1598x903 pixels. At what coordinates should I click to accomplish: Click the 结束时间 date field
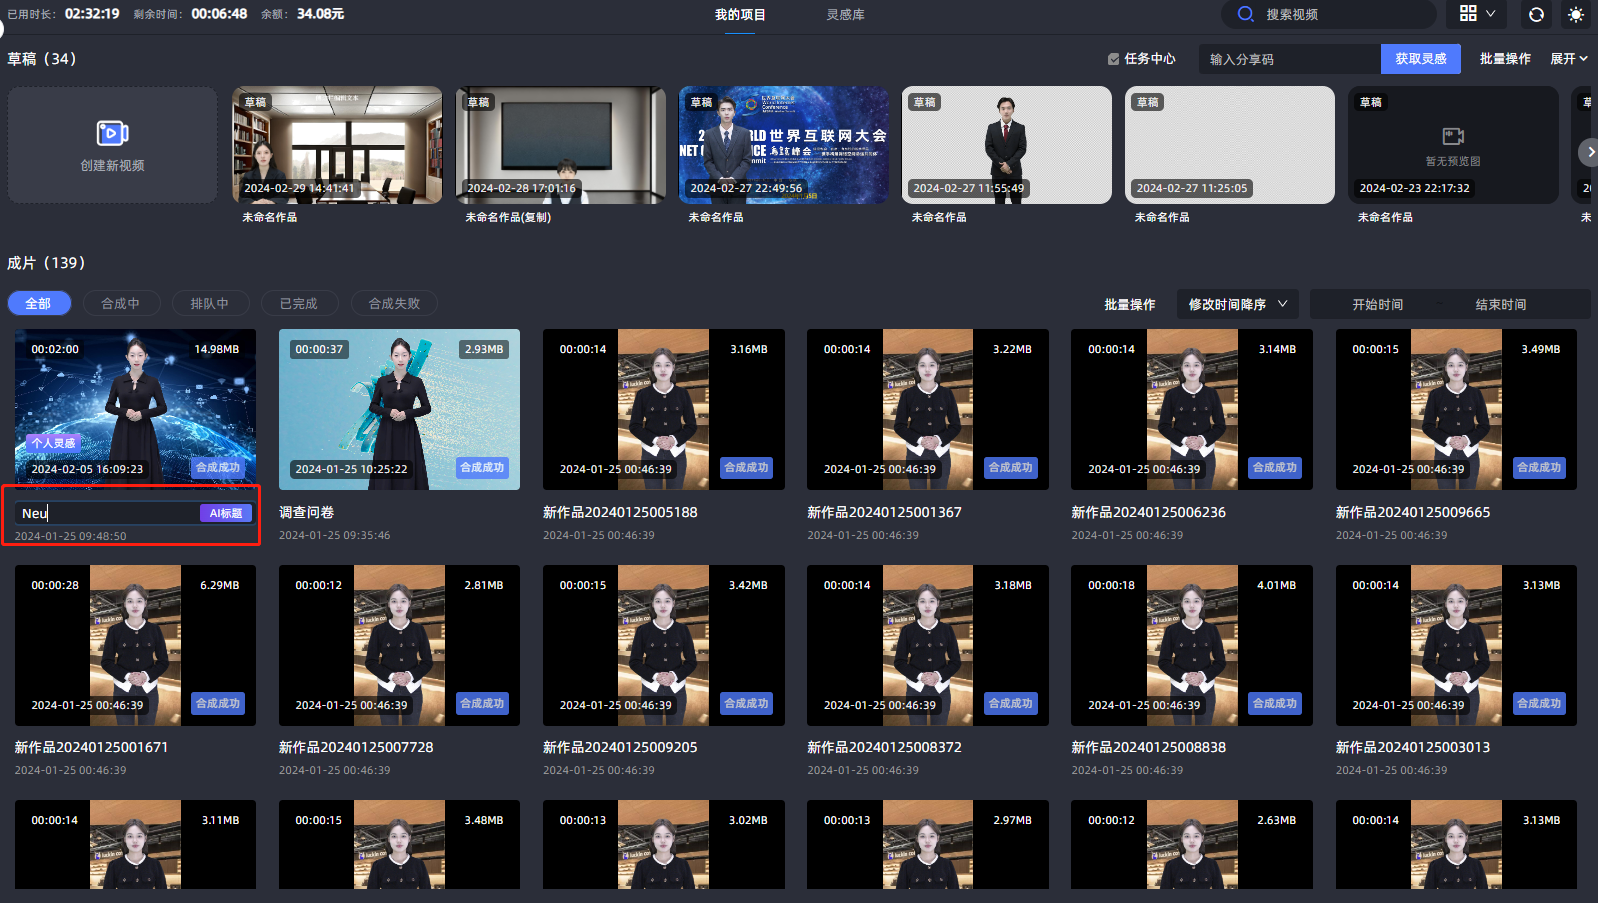[x=1501, y=304]
